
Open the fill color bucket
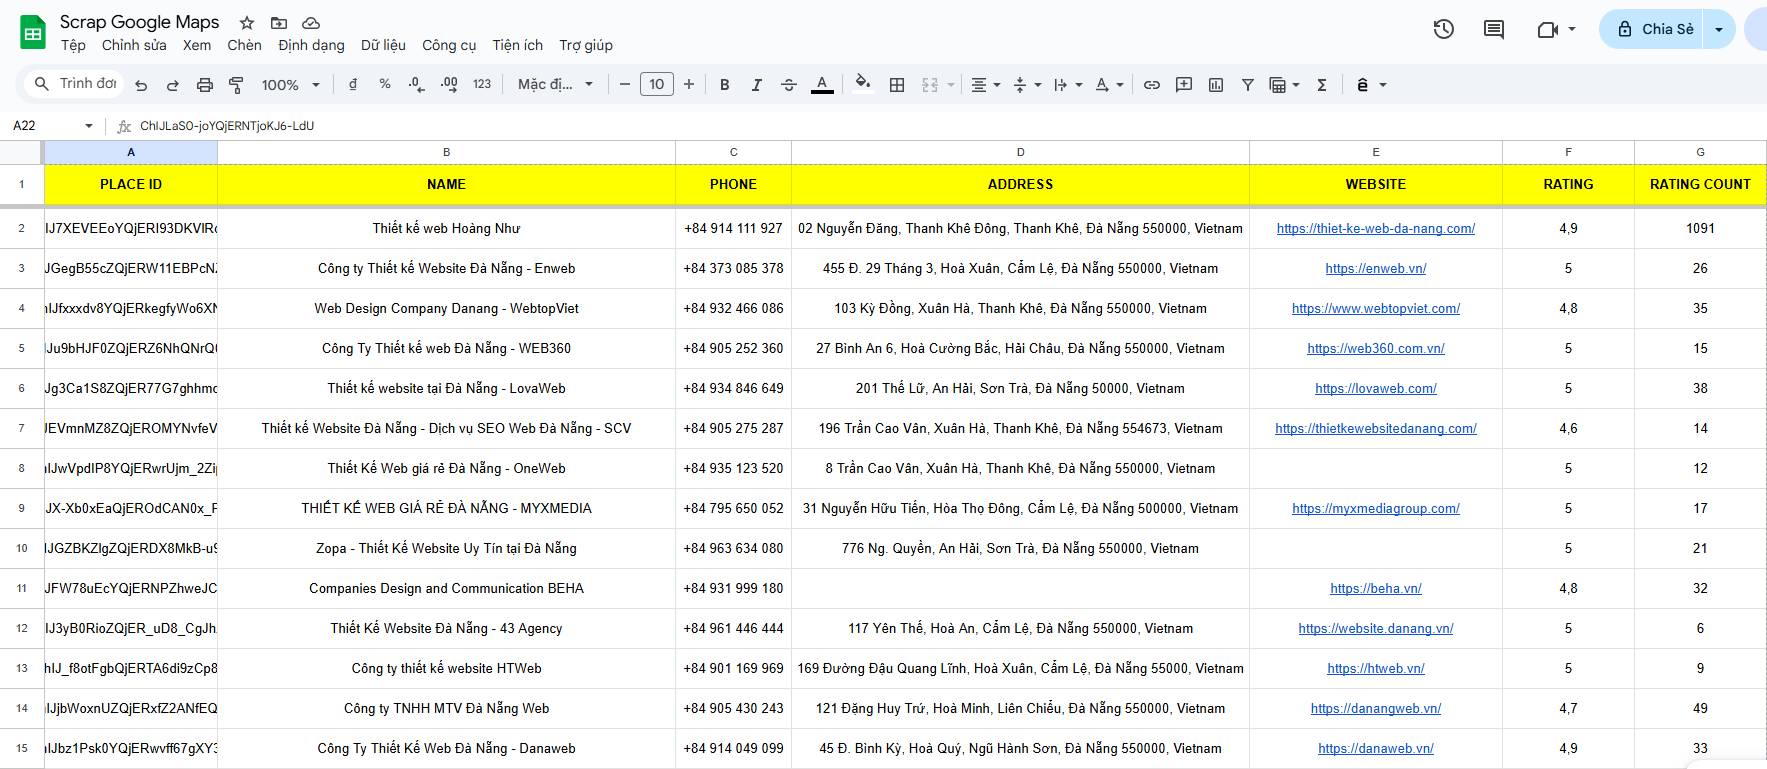coord(863,84)
